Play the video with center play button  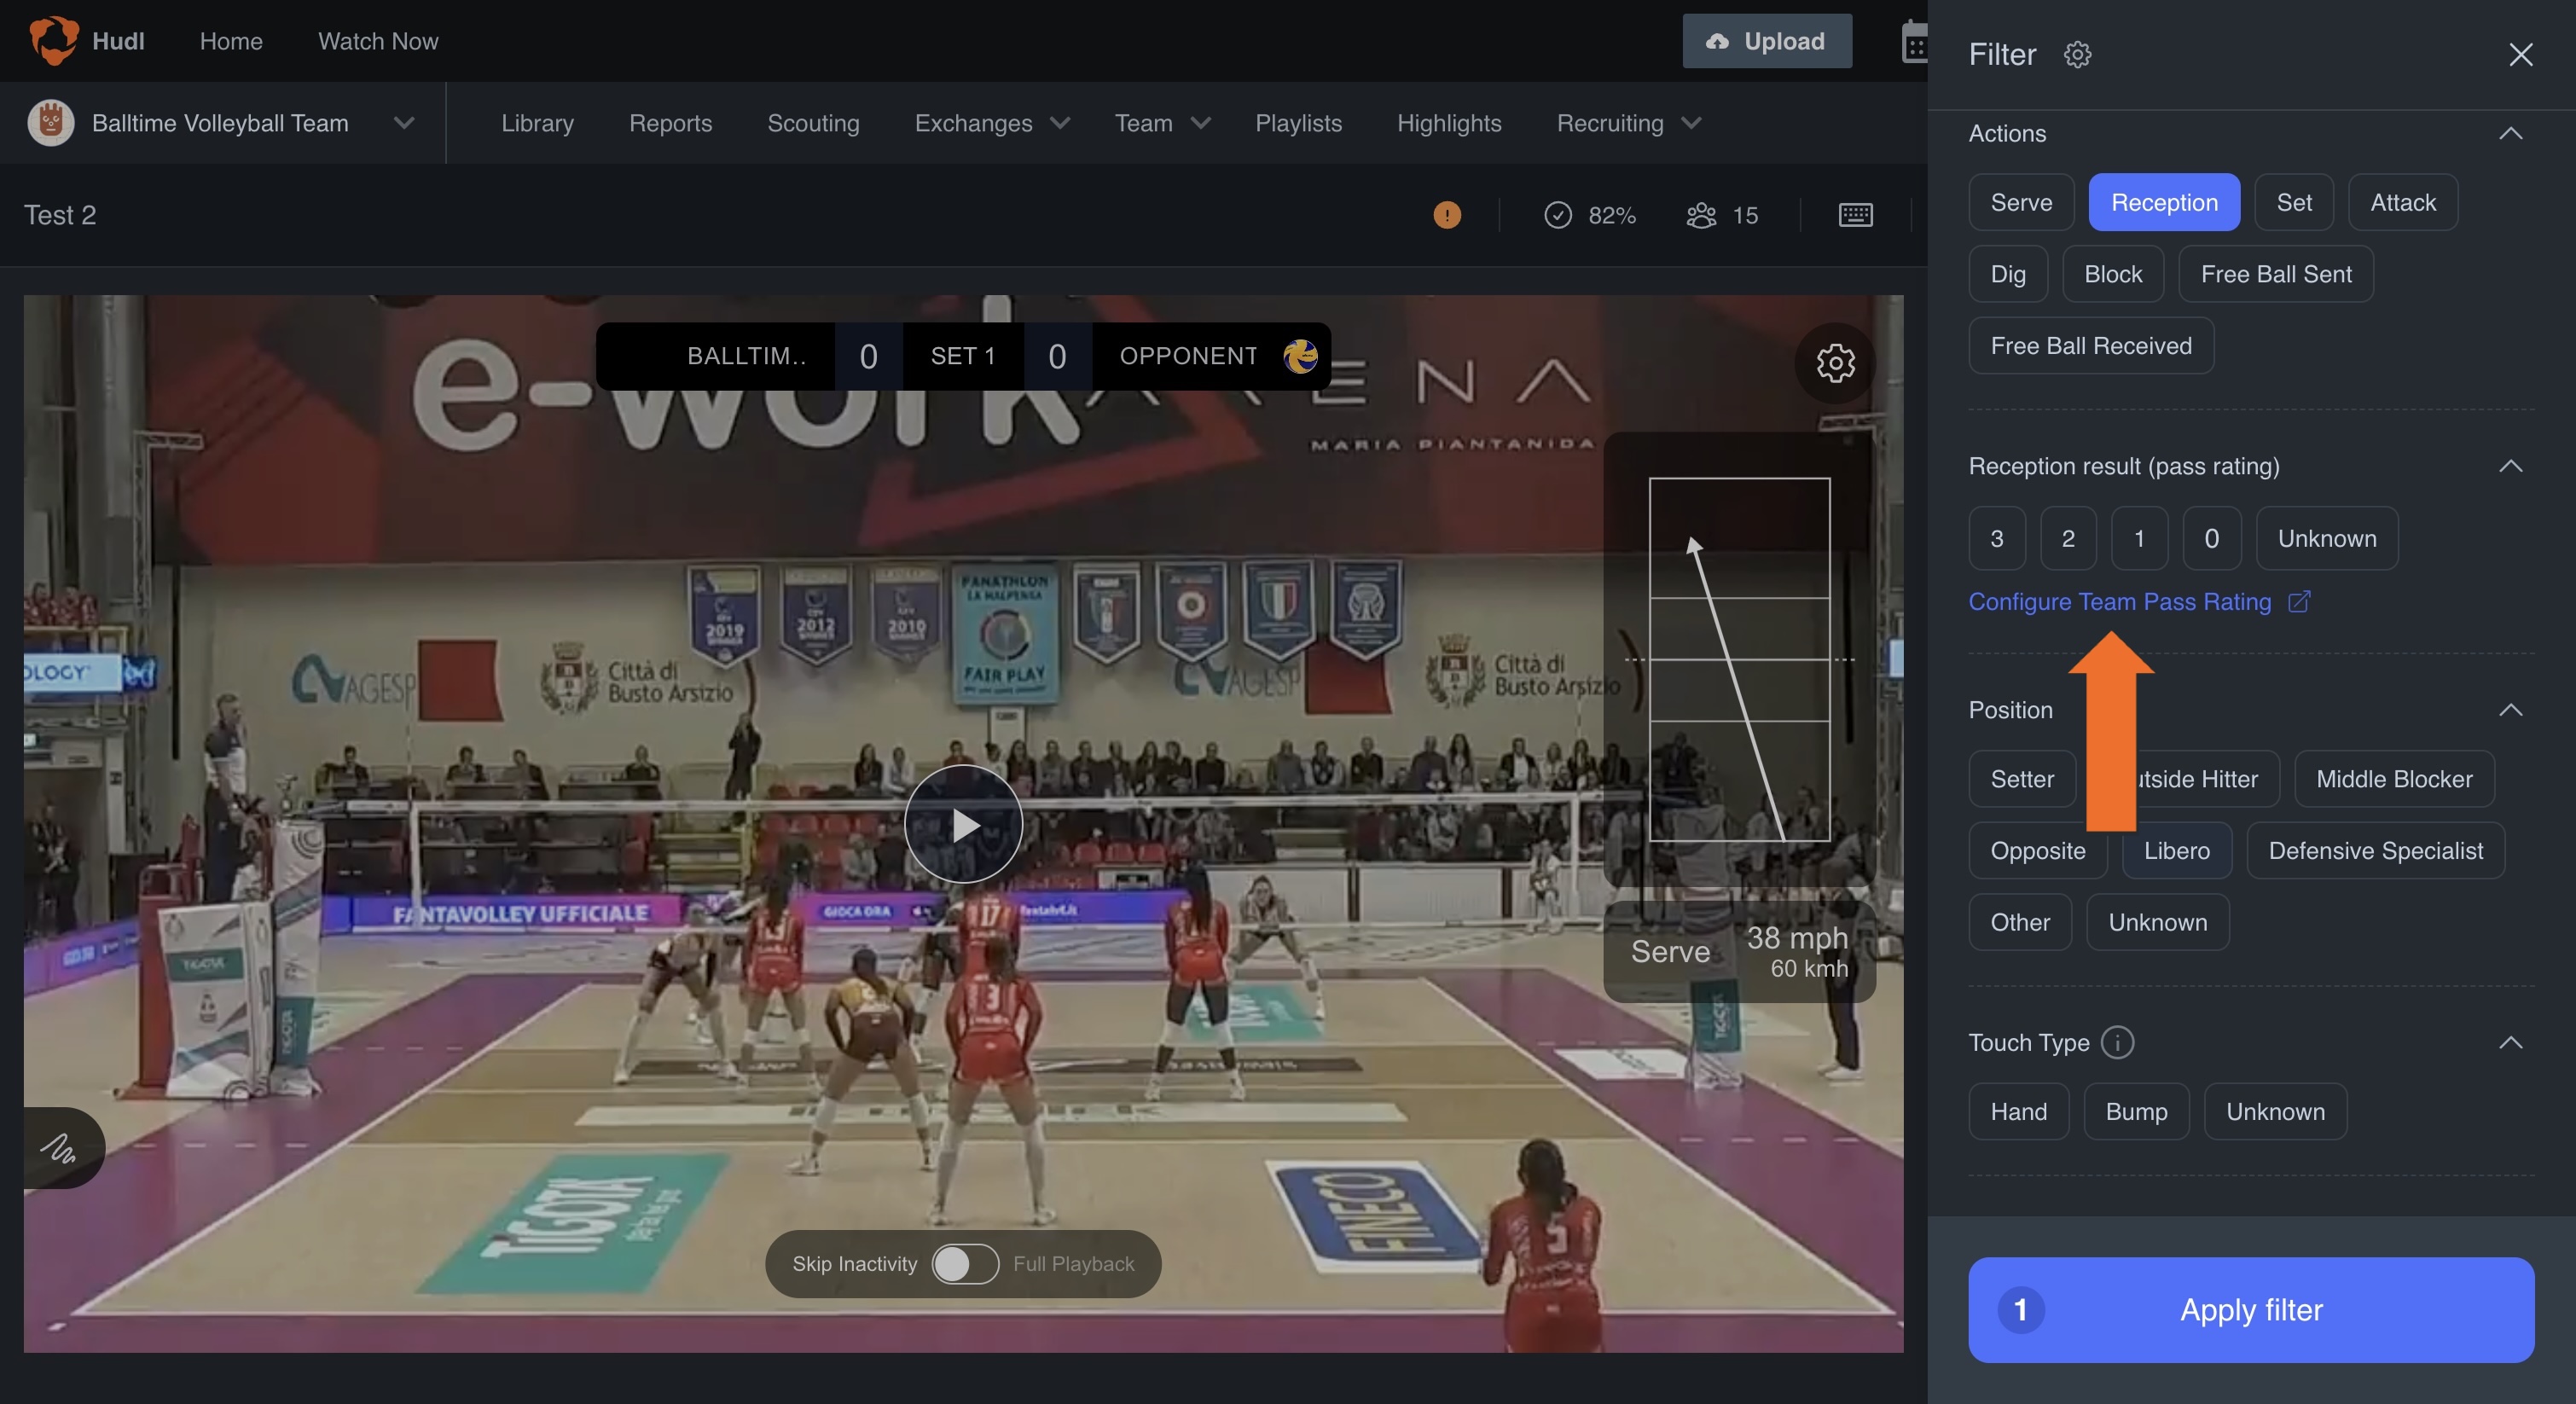tap(963, 824)
